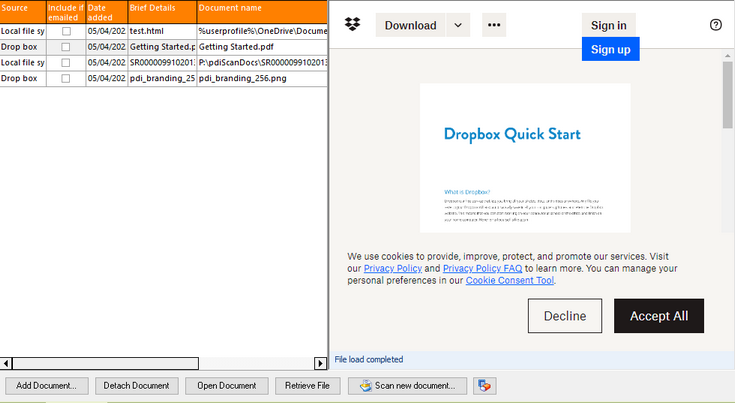The image size is (735, 403).
Task: Click the File load completed status text
Action: [369, 359]
